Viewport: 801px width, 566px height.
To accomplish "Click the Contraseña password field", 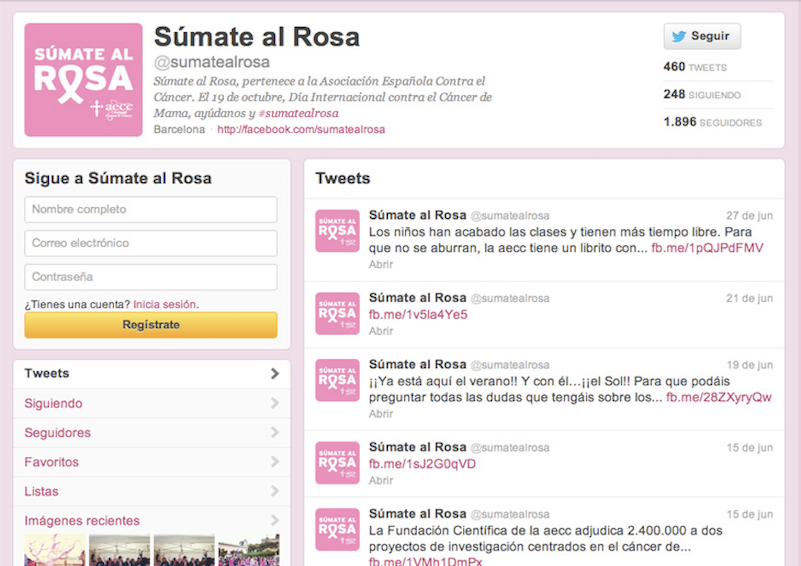I will pyautogui.click(x=151, y=277).
